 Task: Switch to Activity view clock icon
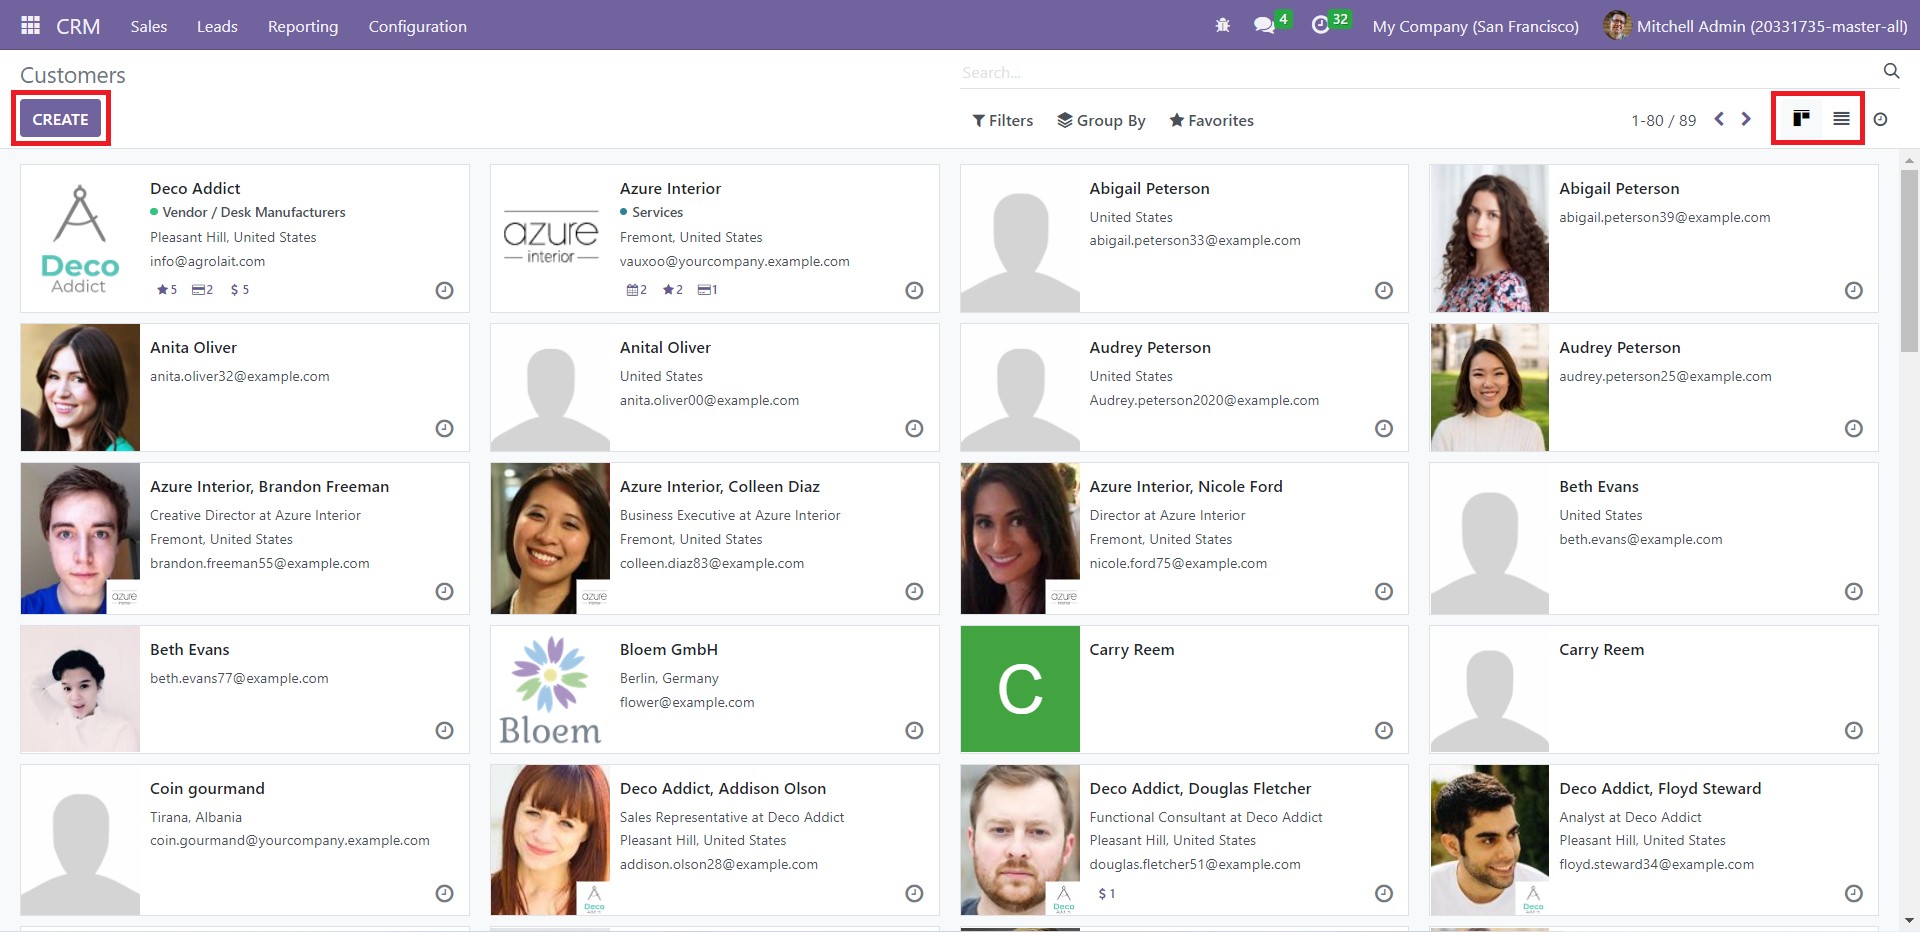[1880, 119]
